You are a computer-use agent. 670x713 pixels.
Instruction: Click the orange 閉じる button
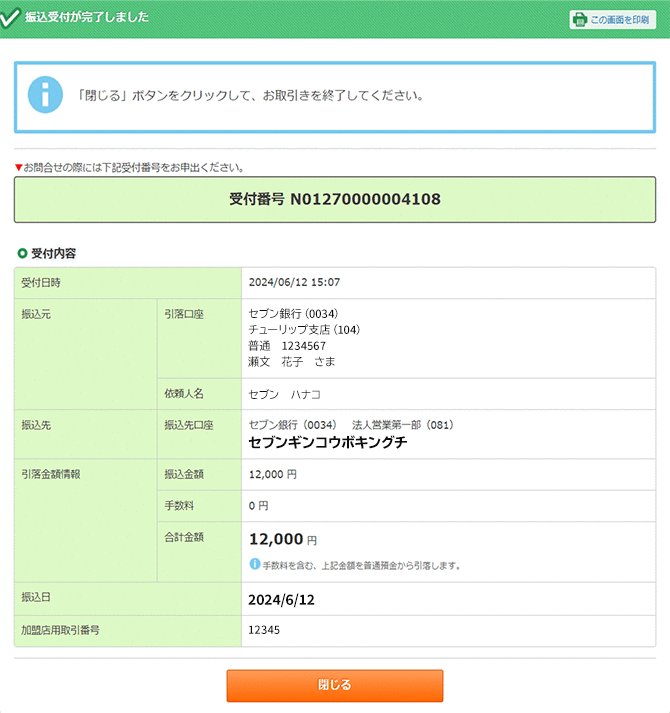pyautogui.click(x=335, y=685)
